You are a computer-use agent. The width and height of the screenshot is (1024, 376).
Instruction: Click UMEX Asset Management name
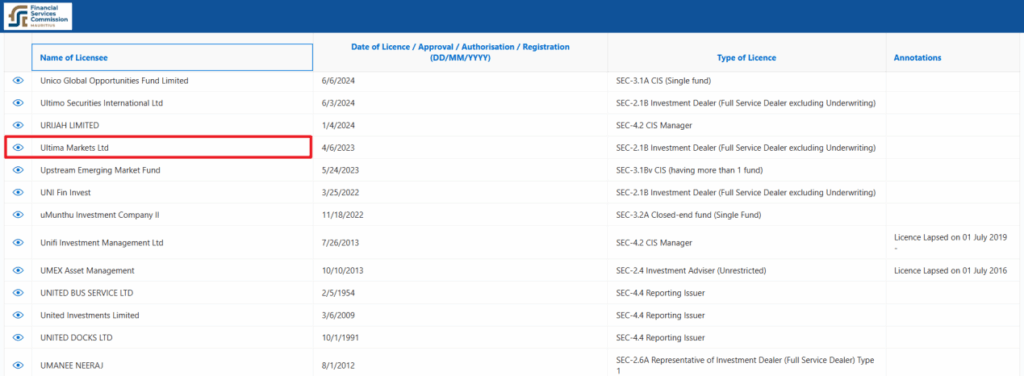(87, 270)
